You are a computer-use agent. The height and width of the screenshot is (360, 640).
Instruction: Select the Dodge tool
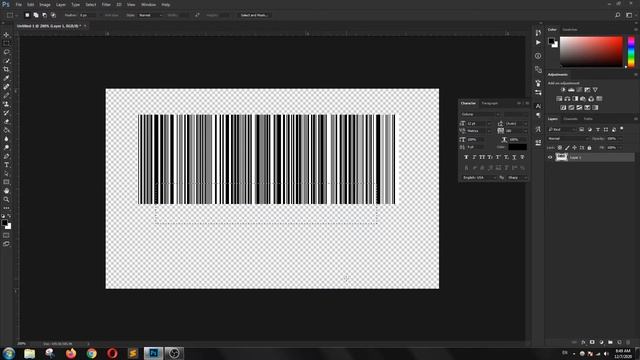click(6, 147)
